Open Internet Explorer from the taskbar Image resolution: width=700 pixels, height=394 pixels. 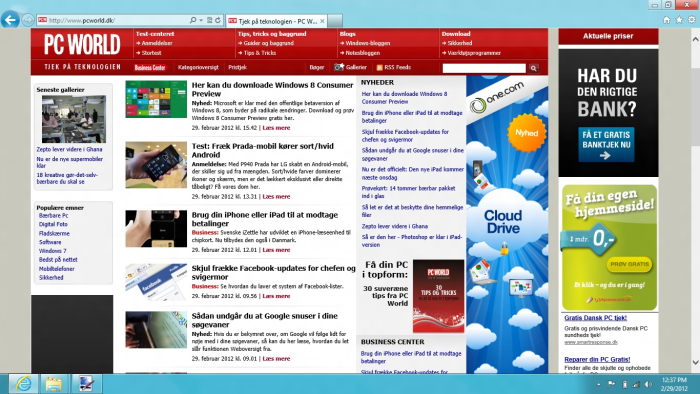point(24,384)
